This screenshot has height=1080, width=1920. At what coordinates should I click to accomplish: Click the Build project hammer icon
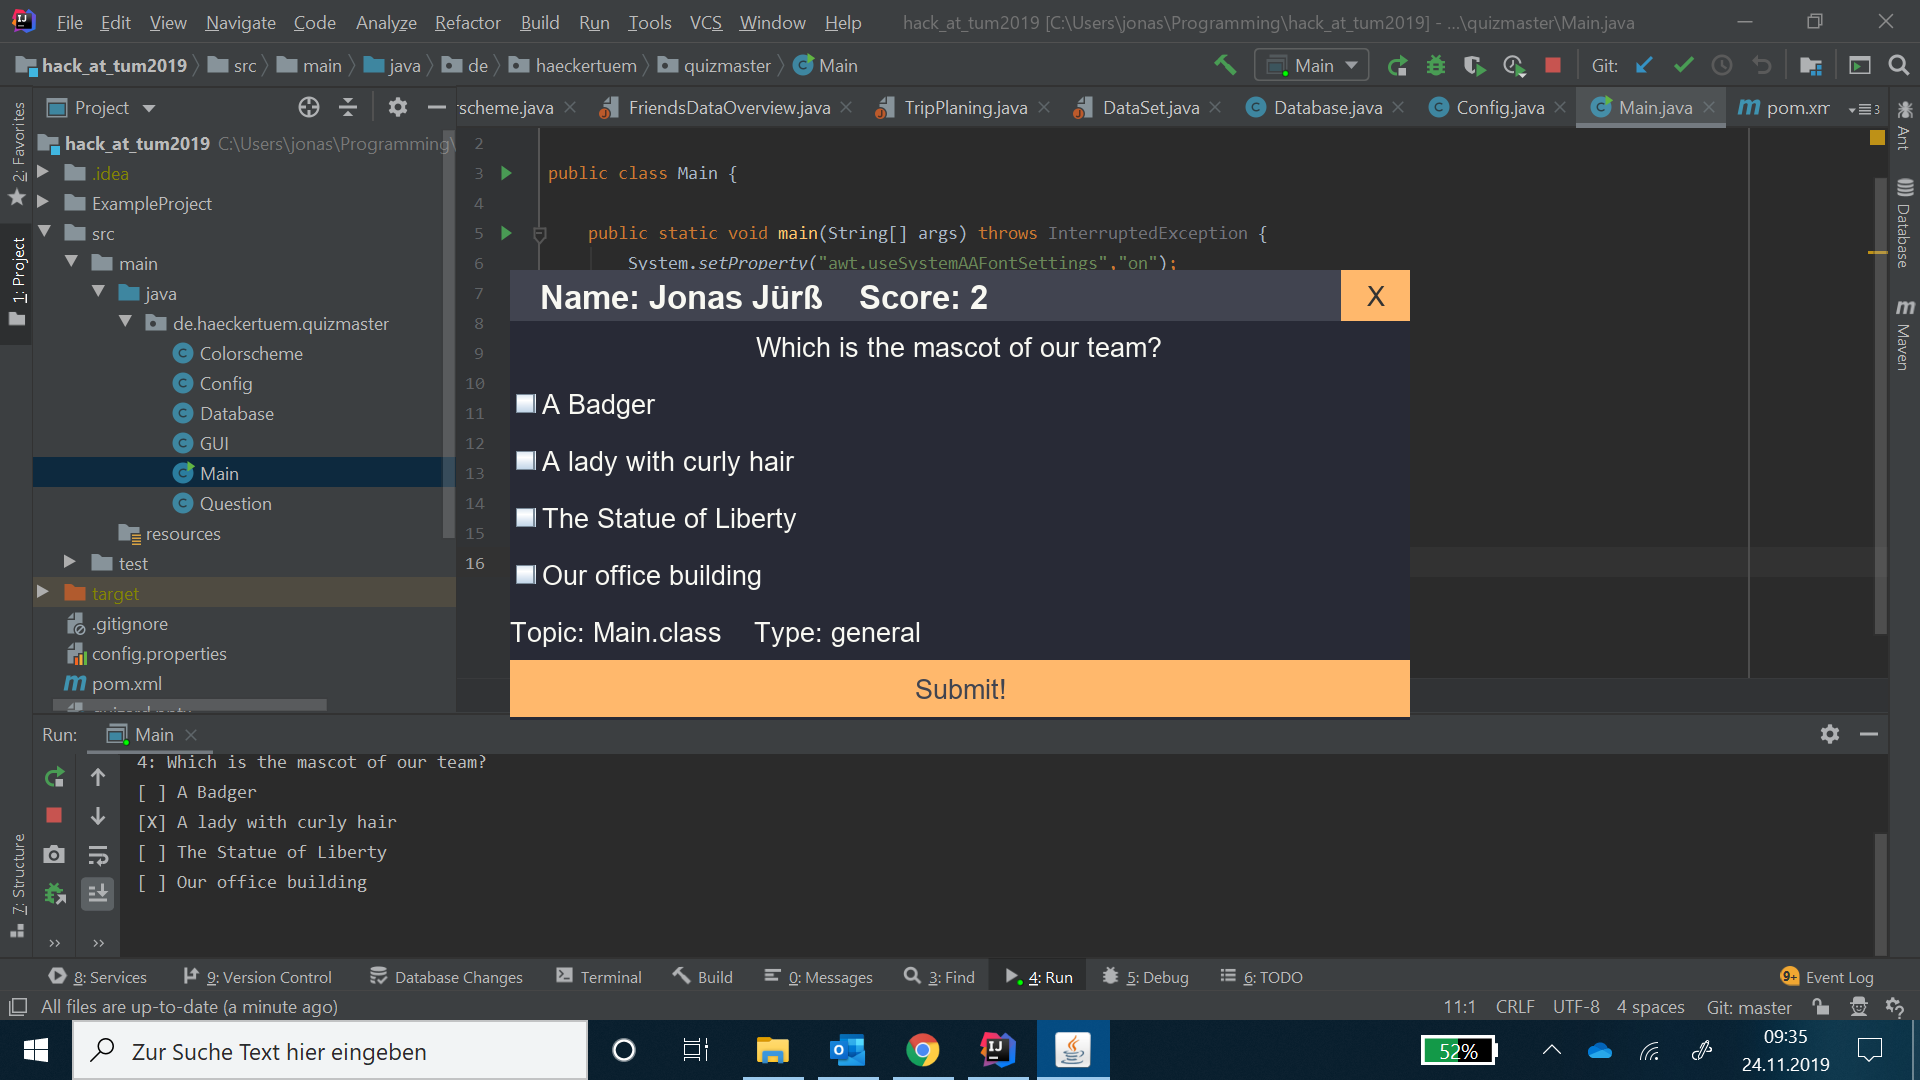pyautogui.click(x=1225, y=65)
